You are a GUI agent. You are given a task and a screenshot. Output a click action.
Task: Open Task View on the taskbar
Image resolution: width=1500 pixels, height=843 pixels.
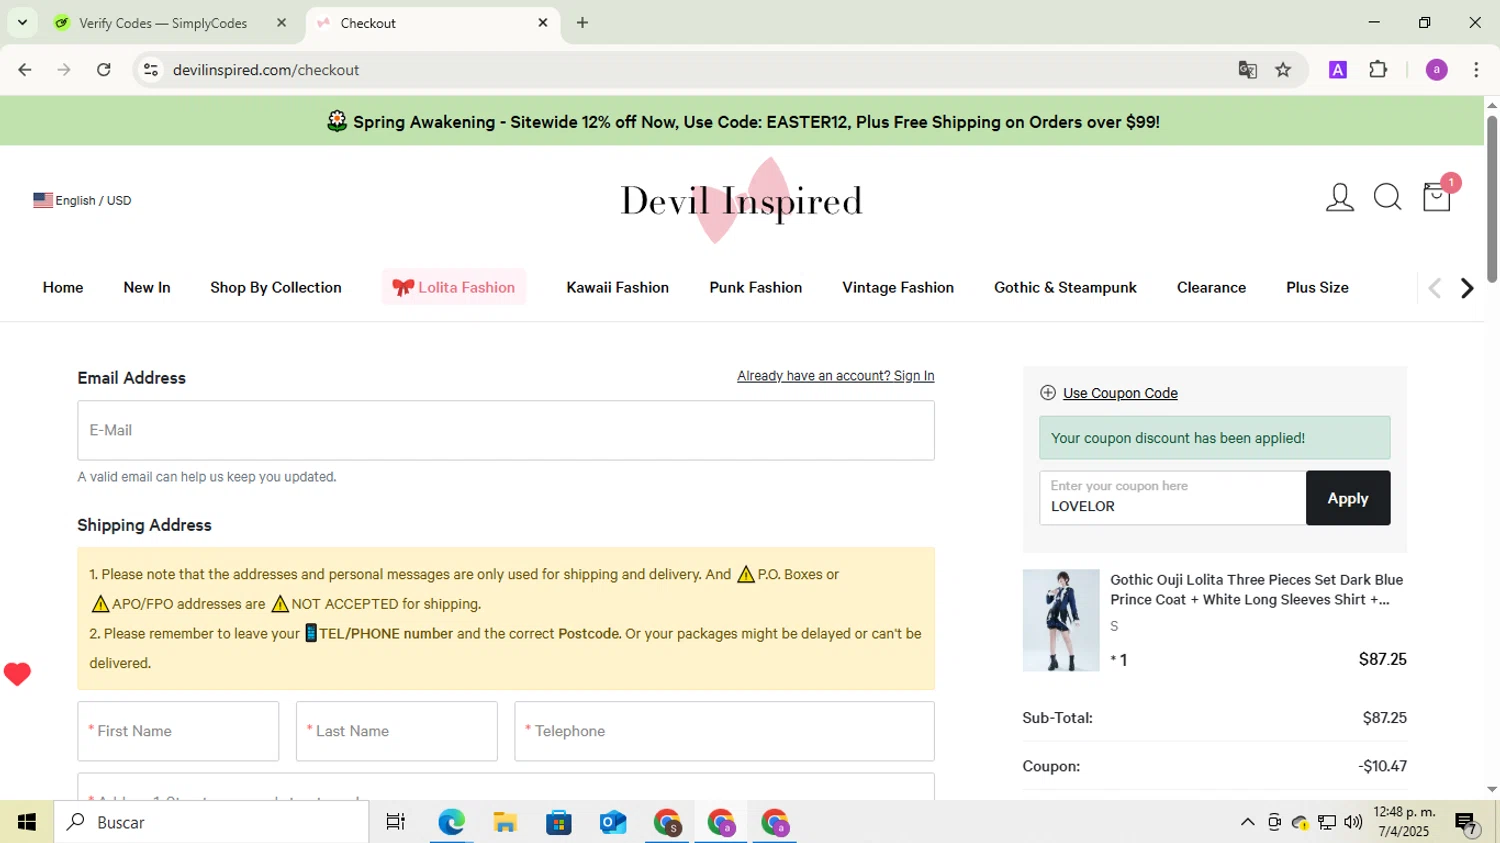coord(396,822)
